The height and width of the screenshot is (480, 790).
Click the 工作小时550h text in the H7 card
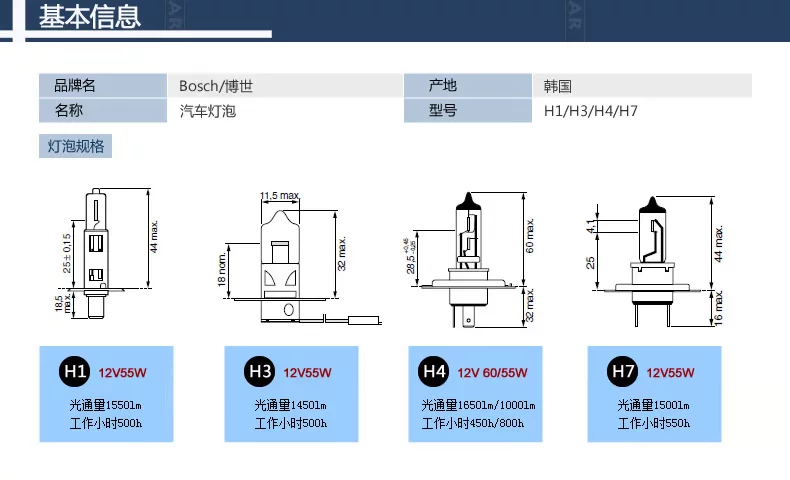654,424
